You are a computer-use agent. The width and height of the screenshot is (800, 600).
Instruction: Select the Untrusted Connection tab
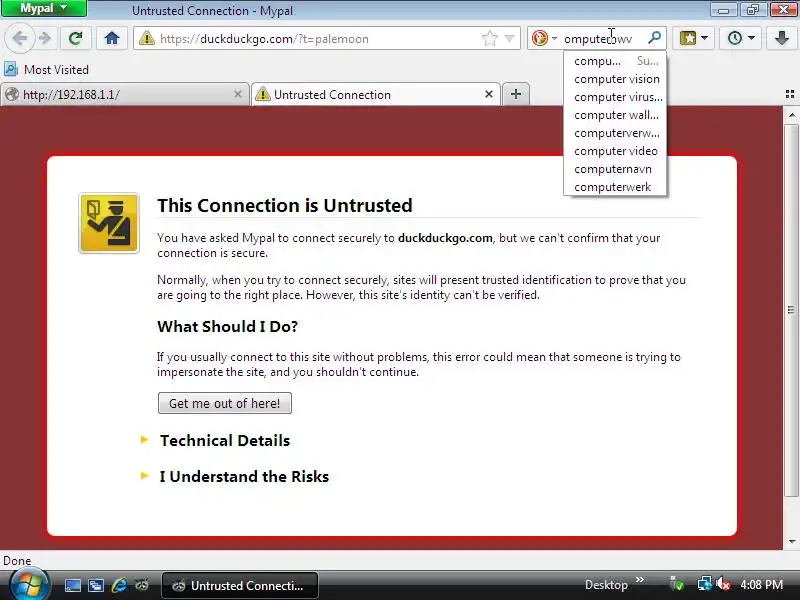pos(377,94)
